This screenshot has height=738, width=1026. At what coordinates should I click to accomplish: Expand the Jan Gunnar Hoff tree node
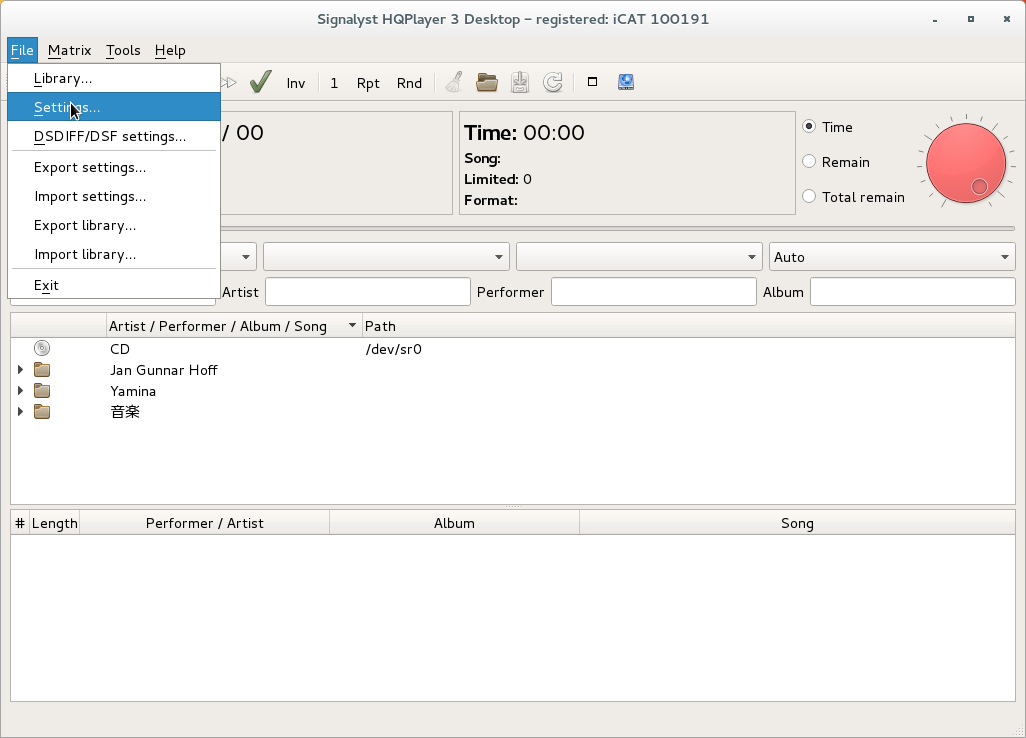(x=20, y=370)
